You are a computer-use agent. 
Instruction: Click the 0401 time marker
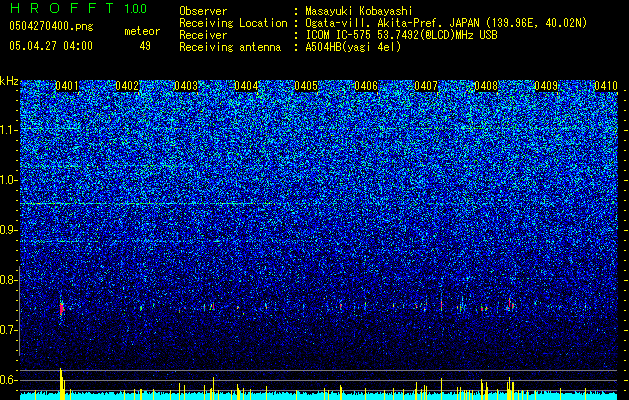coord(67,86)
